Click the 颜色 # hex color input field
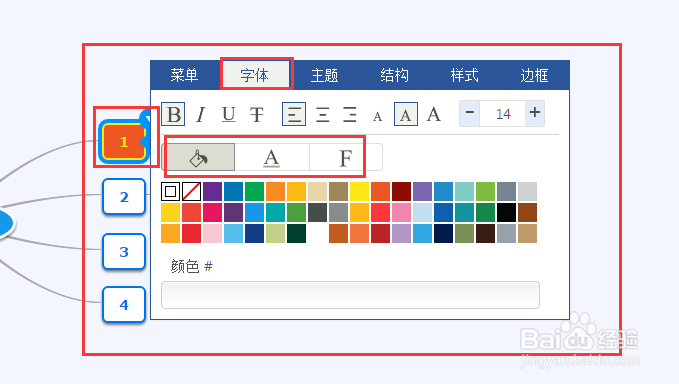679x384 pixels. pyautogui.click(x=350, y=295)
